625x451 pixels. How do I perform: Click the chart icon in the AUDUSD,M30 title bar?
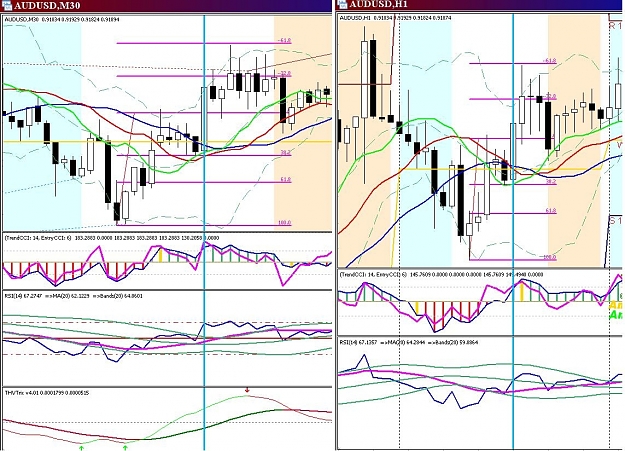7,5
